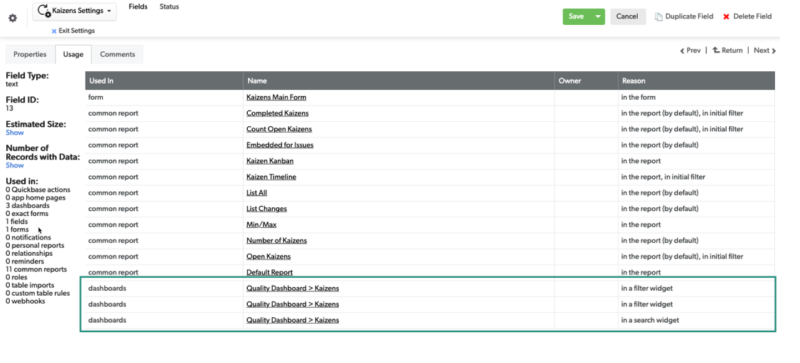Select the "0 custom table rules" entry
Image resolution: width=800 pixels, height=363 pixels.
[38, 293]
